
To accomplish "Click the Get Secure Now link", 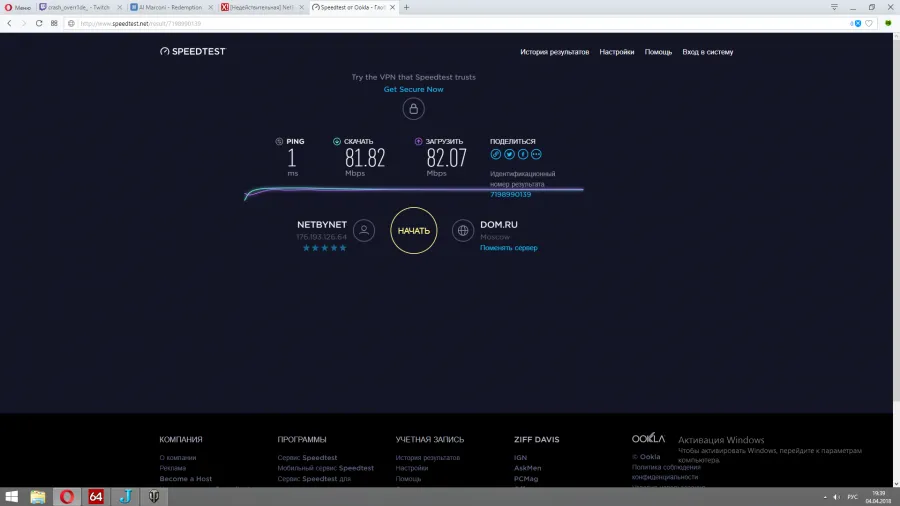I will coord(413,89).
